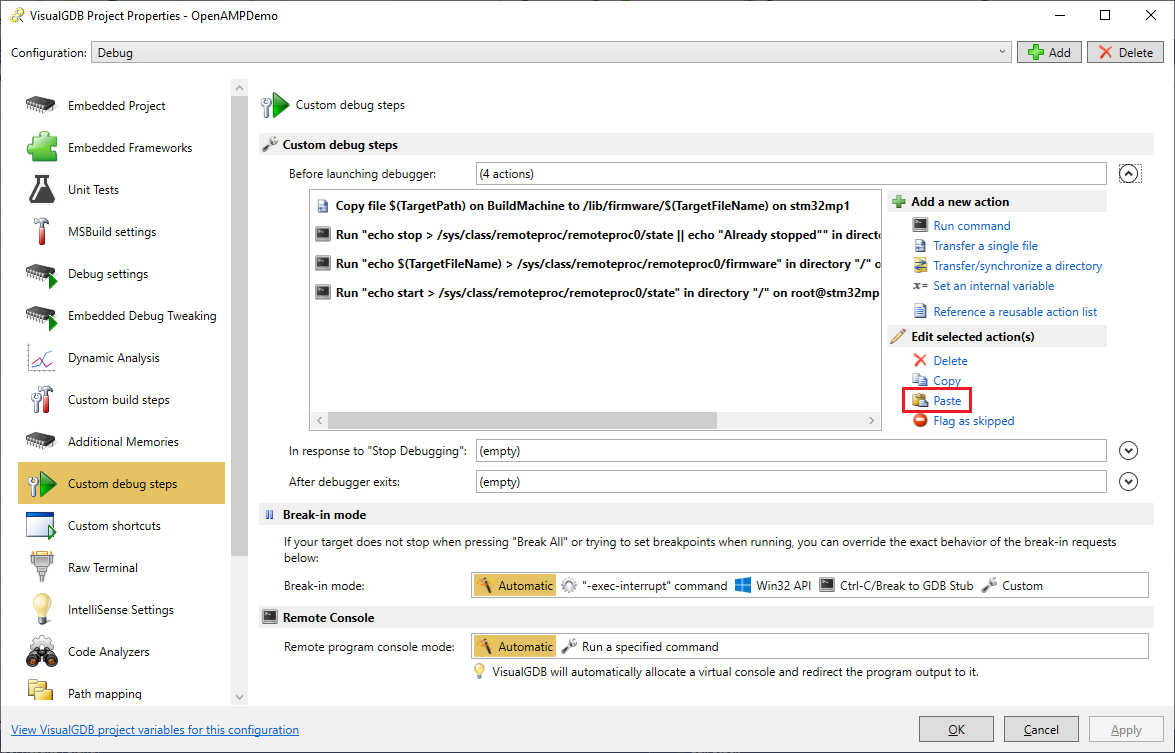Expand the Stop Debugging response actions
This screenshot has width=1175, height=753.
(x=1129, y=451)
